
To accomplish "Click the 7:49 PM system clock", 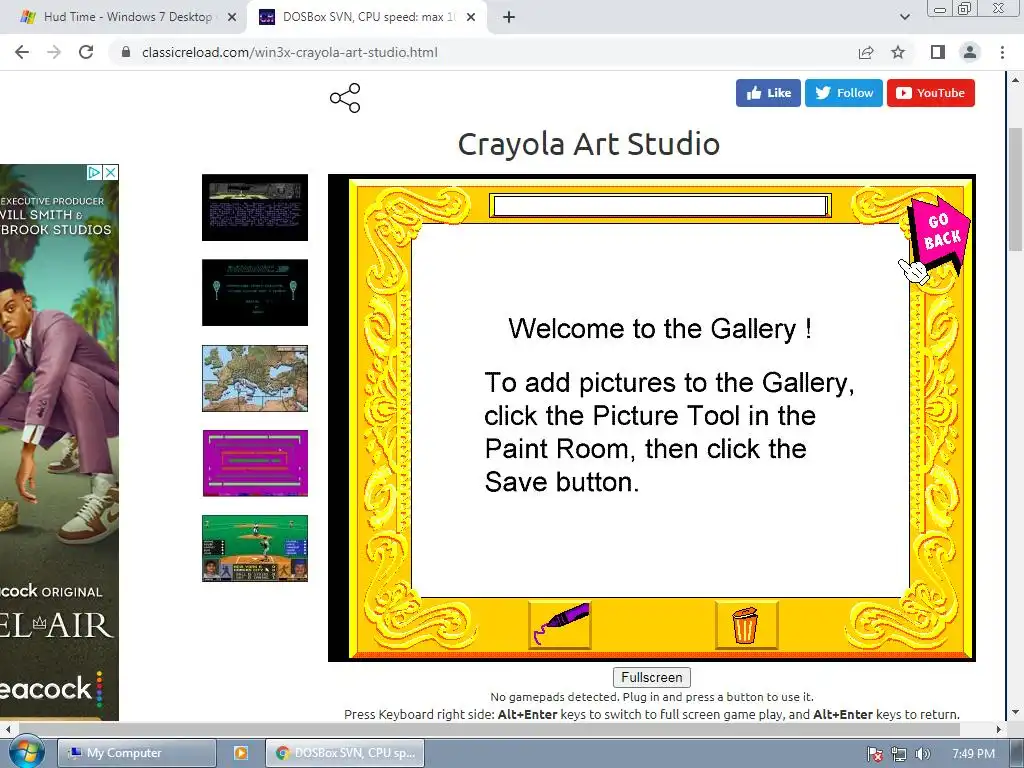I will tap(973, 754).
